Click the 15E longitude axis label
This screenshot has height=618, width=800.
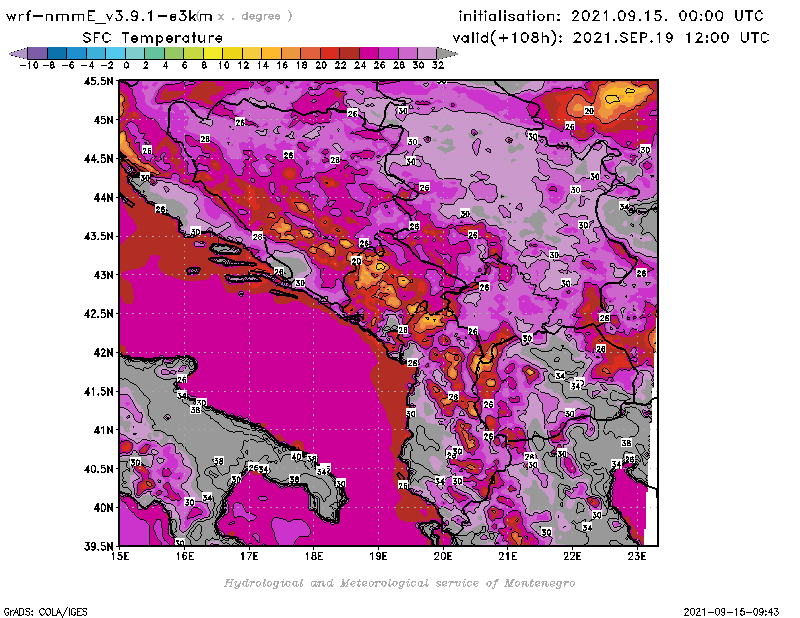pos(120,556)
